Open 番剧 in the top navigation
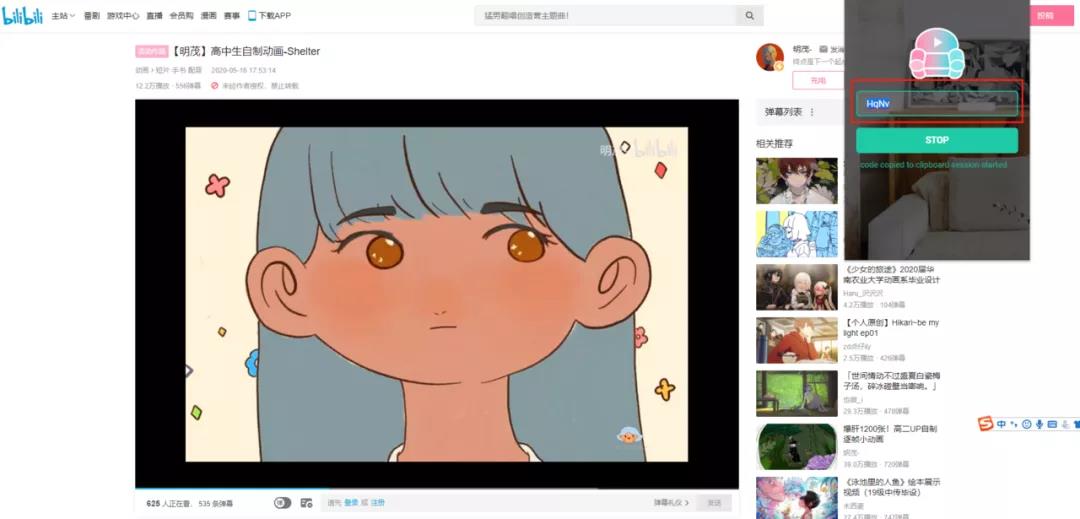Viewport: 1080px width, 519px height. pos(92,15)
